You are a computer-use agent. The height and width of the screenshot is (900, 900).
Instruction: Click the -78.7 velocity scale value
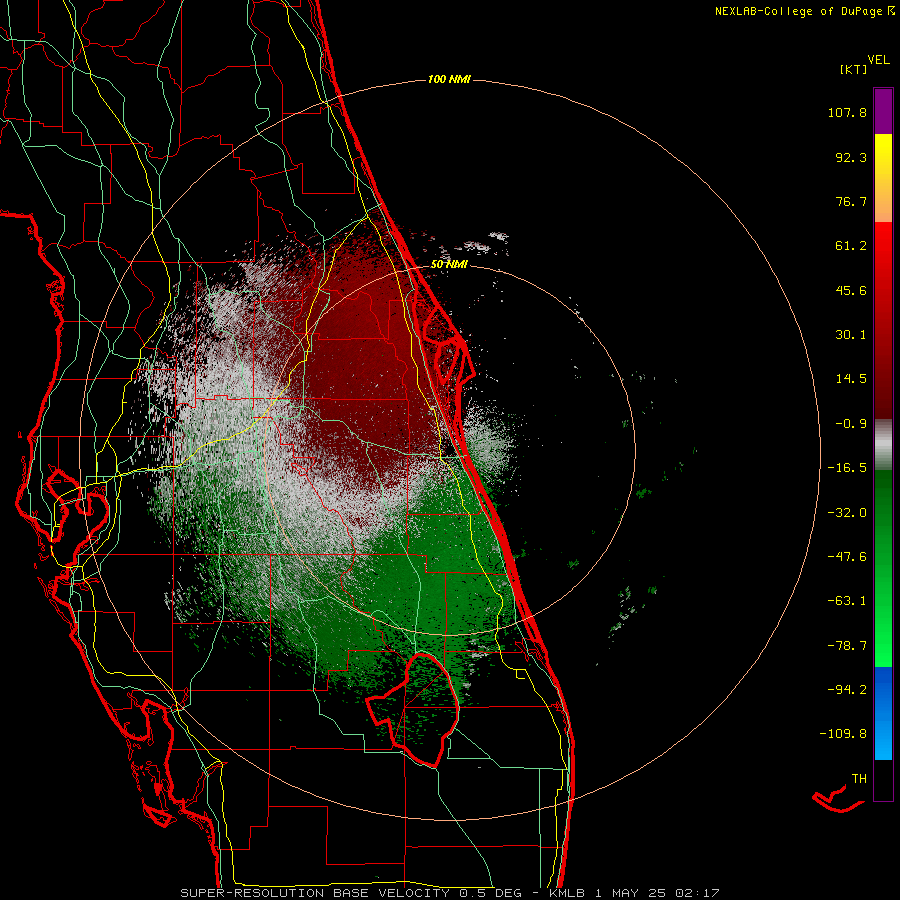point(847,646)
